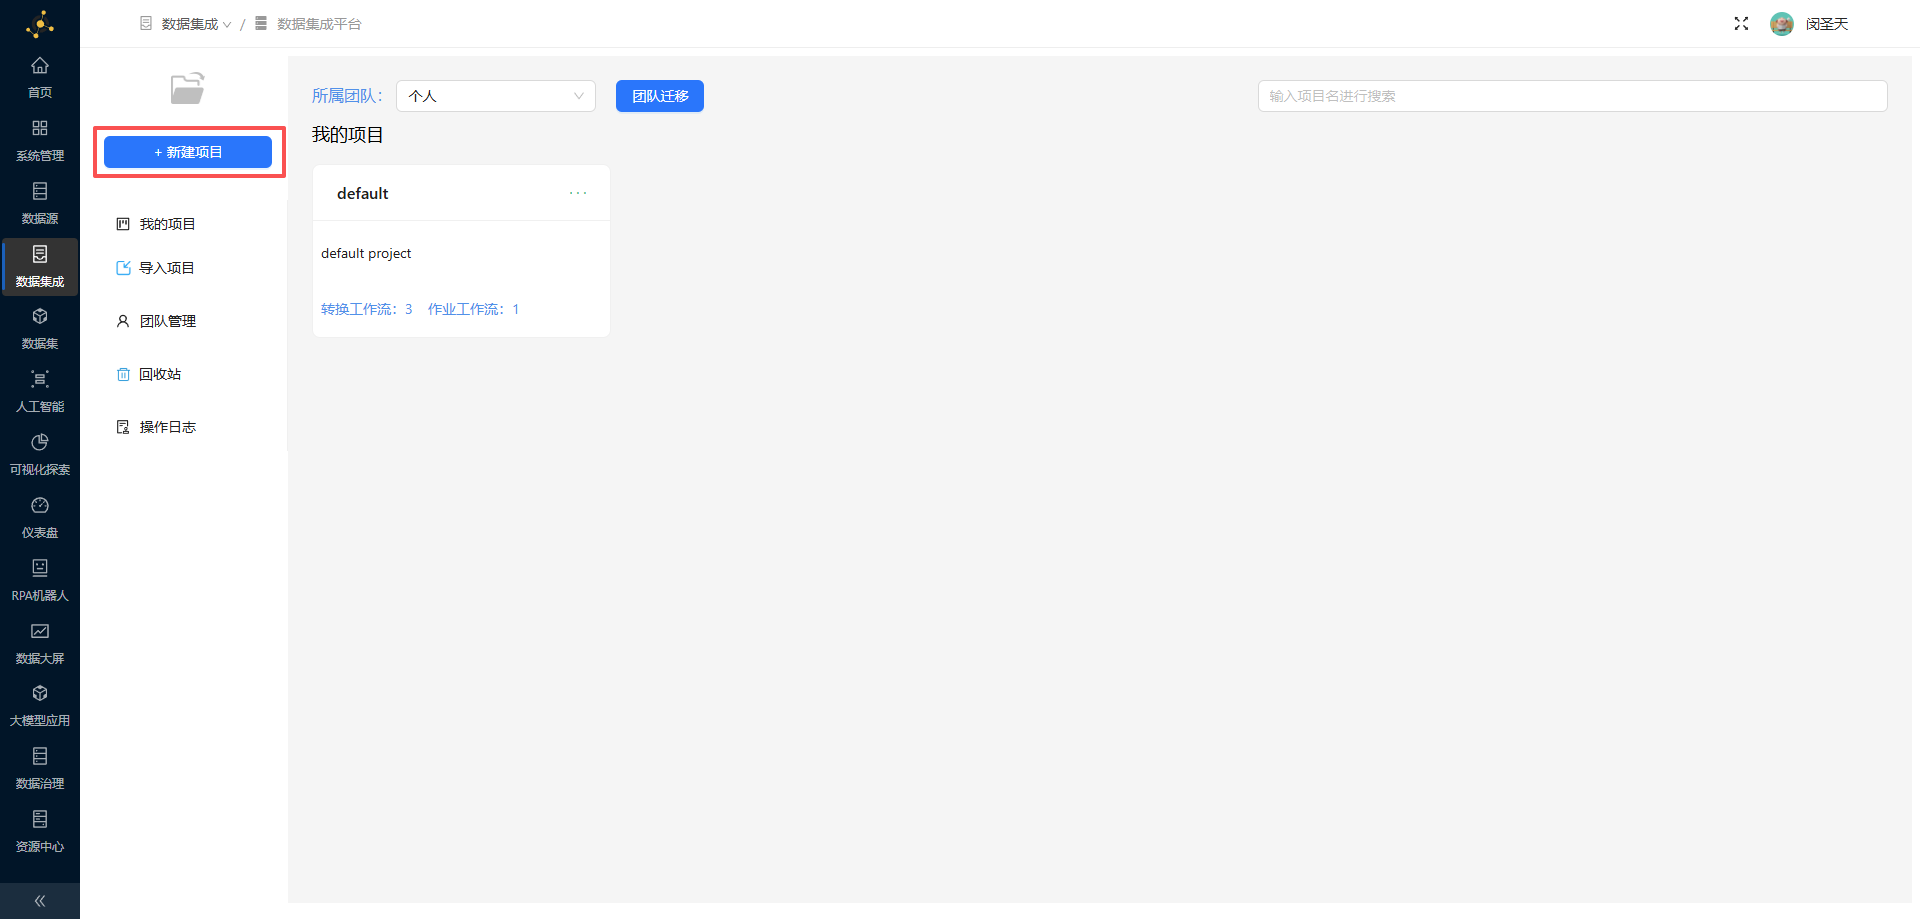
Task: Open RPA机器人 robot icon
Action: click(40, 569)
